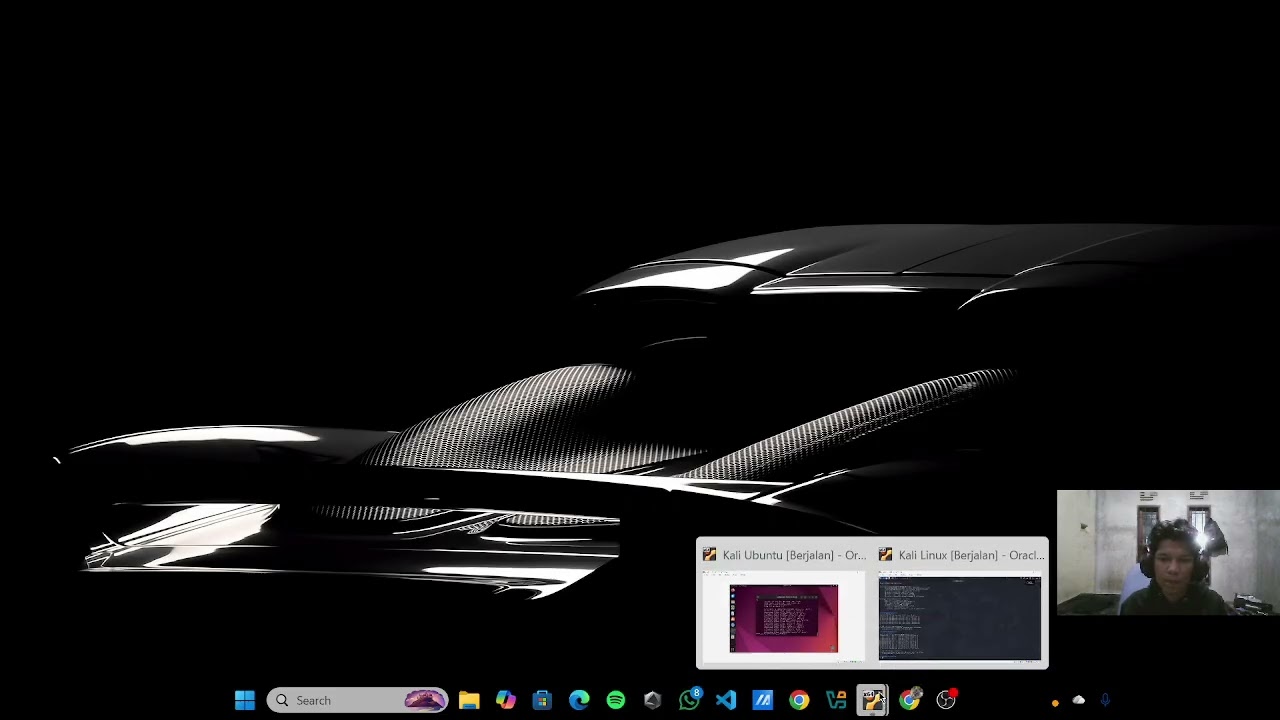Open the Windows Start menu
The image size is (1280, 720).
pos(245,700)
